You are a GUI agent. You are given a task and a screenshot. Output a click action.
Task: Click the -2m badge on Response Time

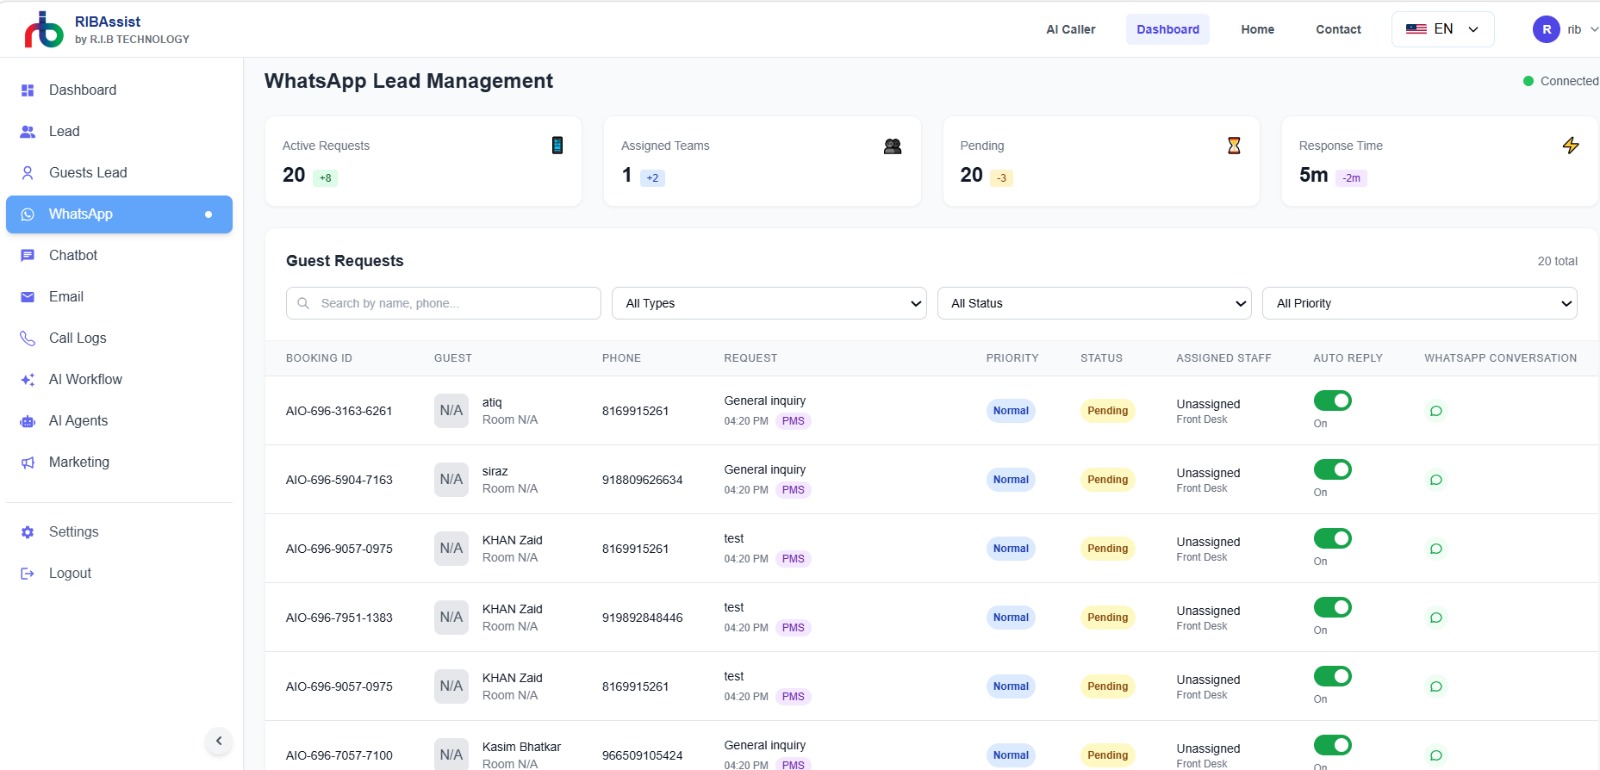pos(1351,178)
